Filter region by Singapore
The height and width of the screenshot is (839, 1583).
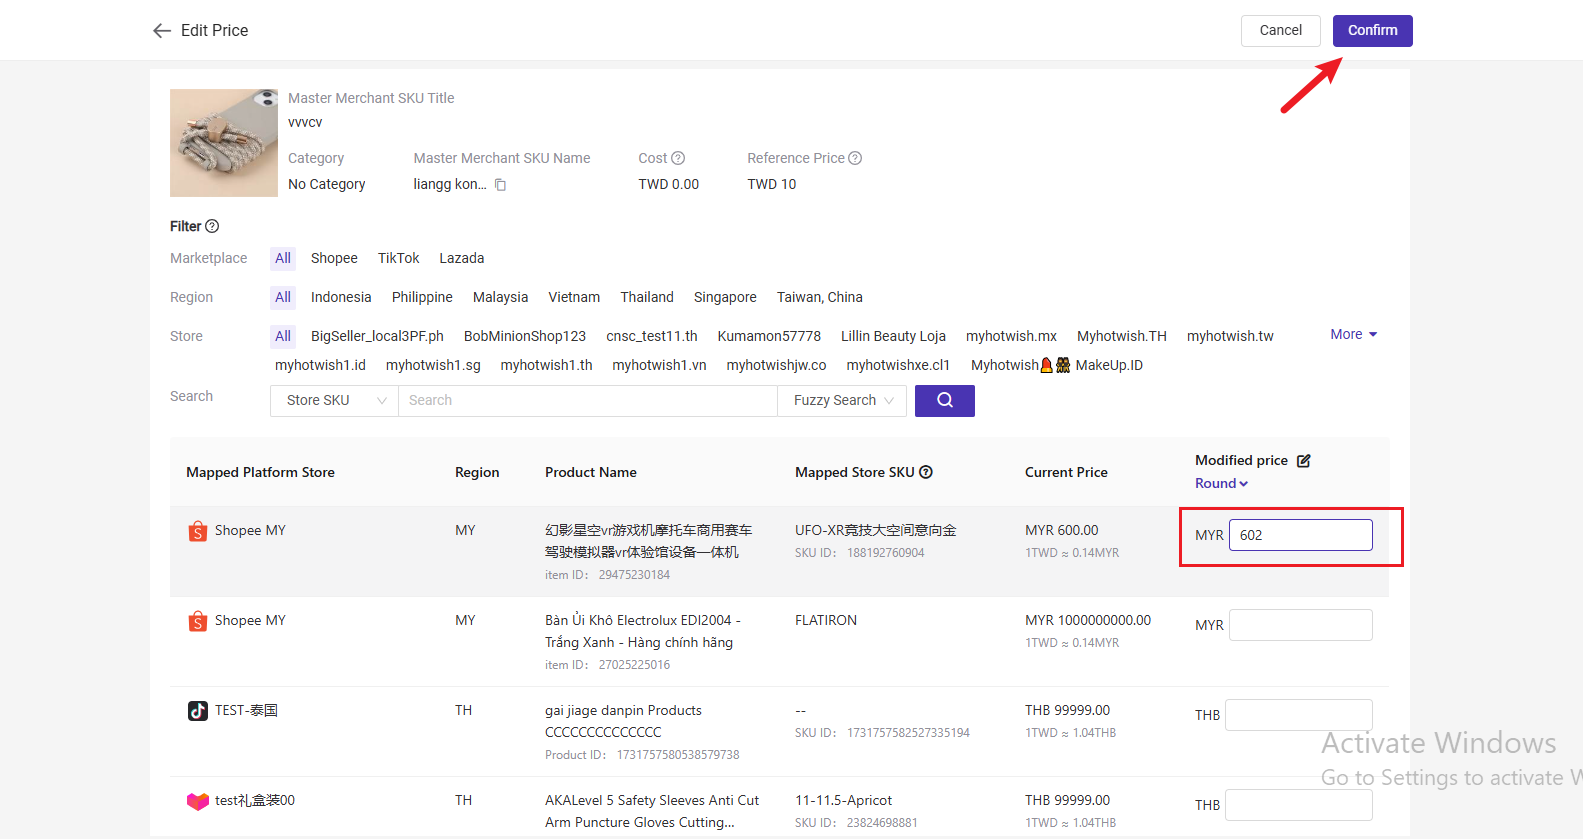pyautogui.click(x=725, y=297)
